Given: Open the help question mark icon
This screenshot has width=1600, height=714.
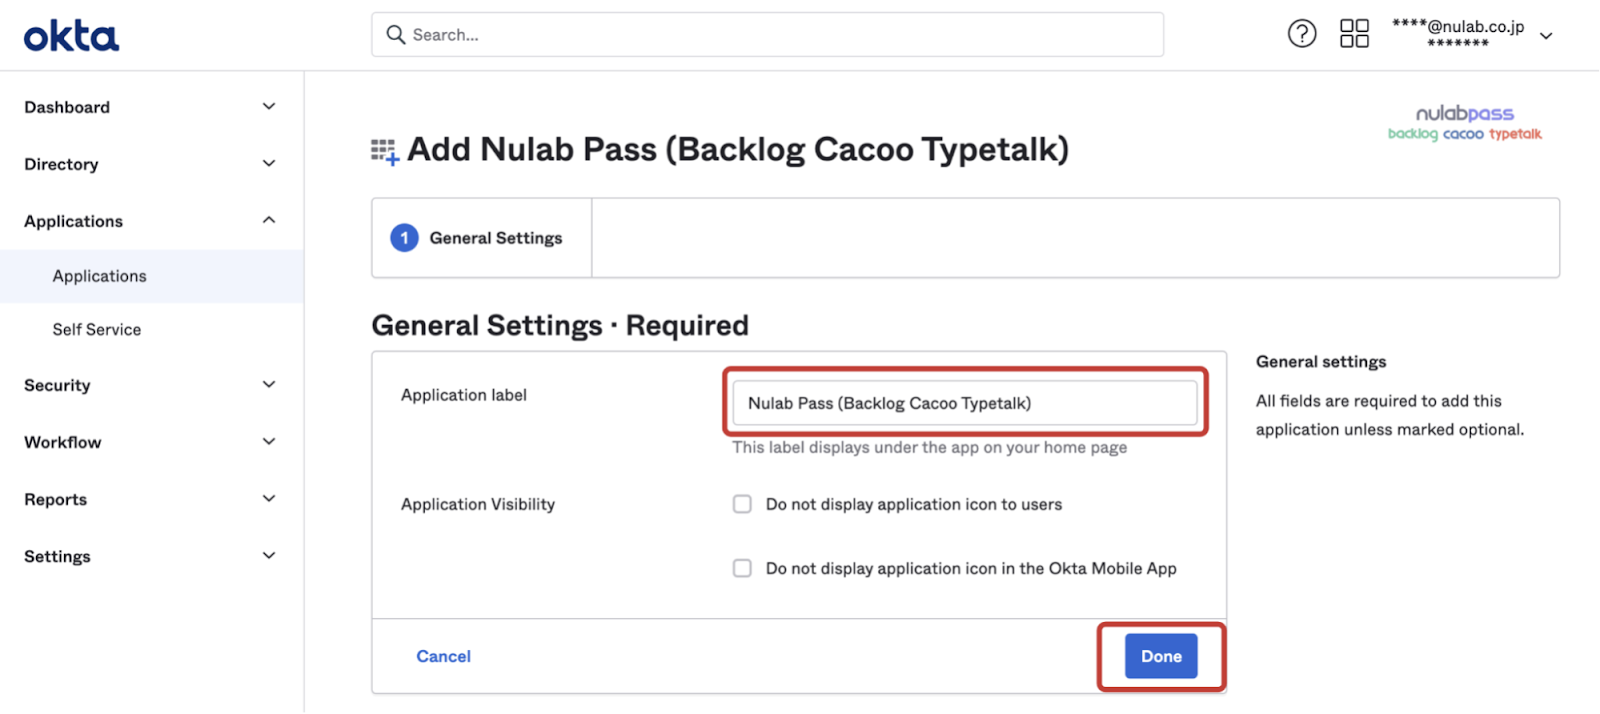Looking at the screenshot, I should [1301, 34].
